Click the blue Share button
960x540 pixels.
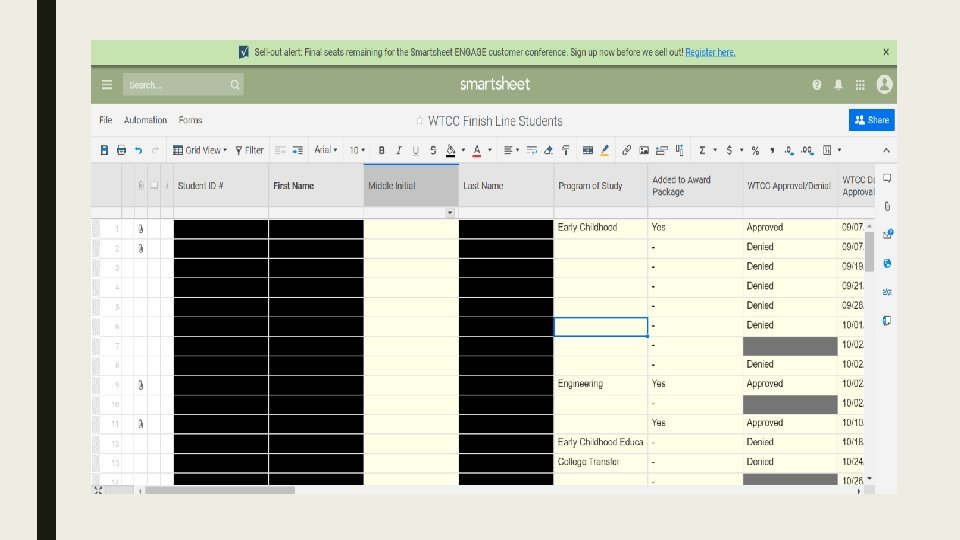click(871, 120)
